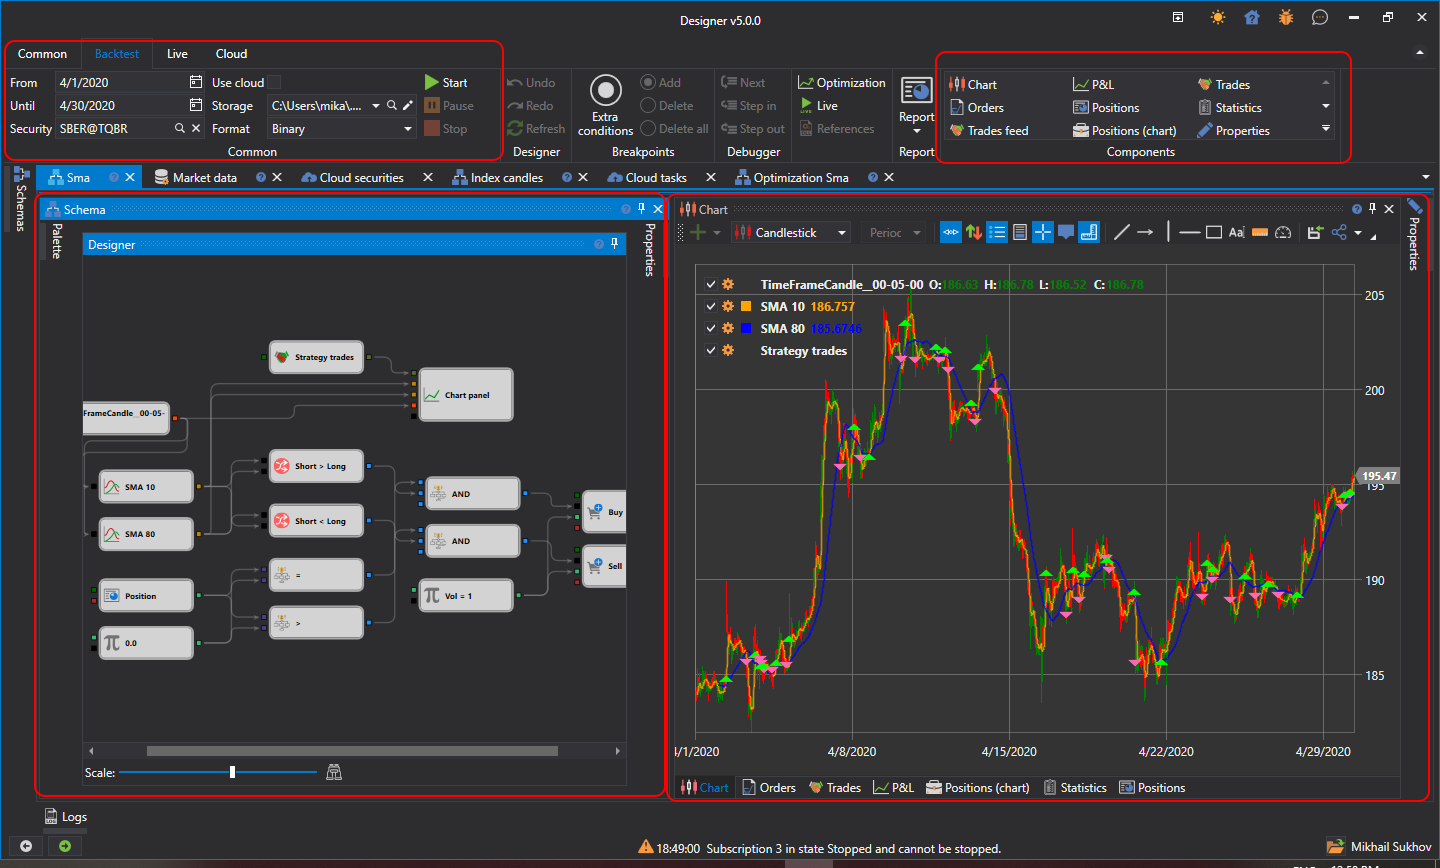The width and height of the screenshot is (1440, 868).
Task: Enable the Use cloud checkbox
Action: (x=274, y=83)
